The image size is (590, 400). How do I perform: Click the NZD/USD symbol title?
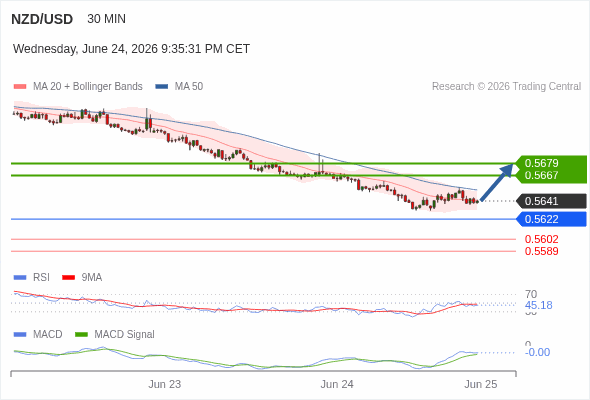tap(42, 19)
